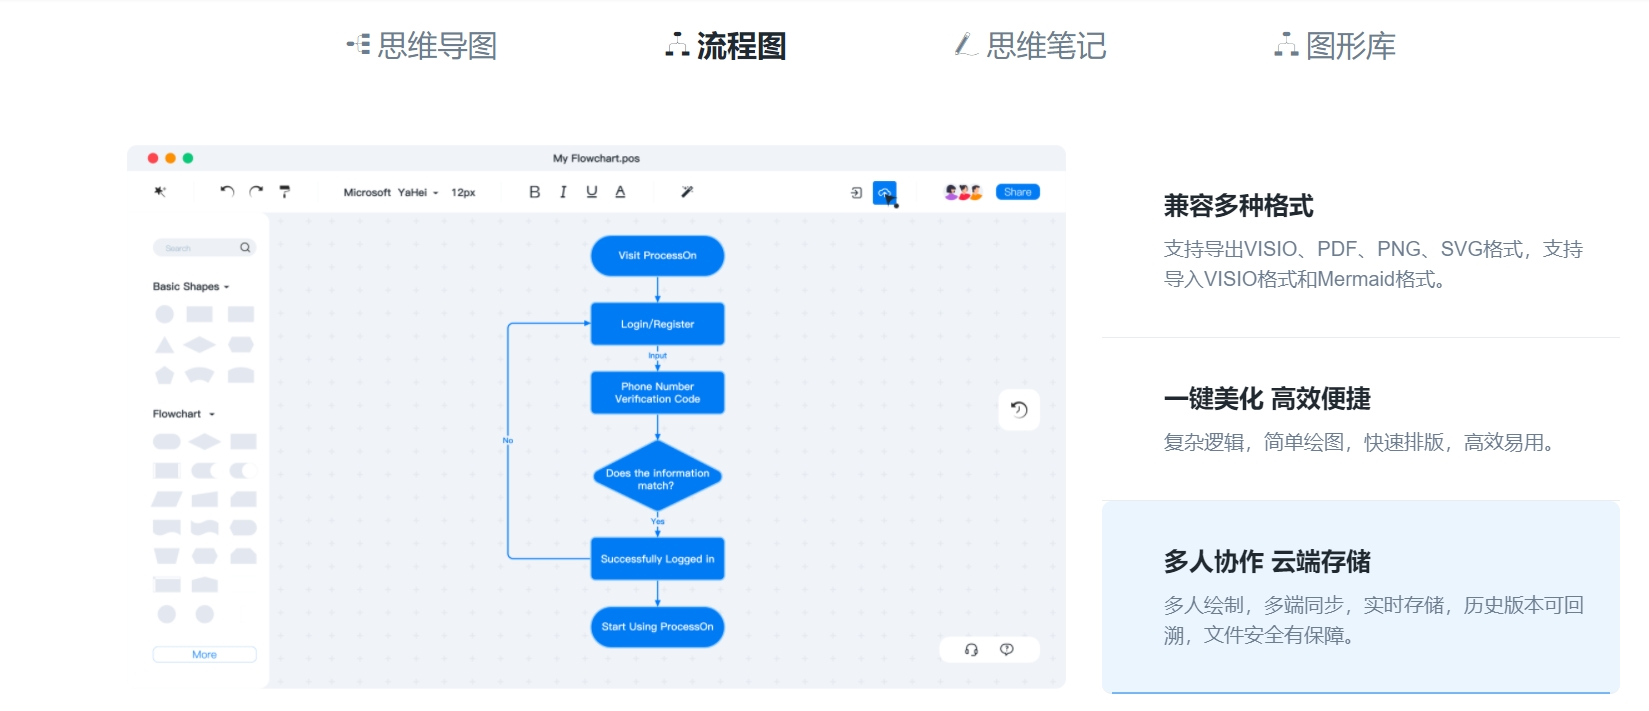The height and width of the screenshot is (711, 1649).
Task: Select the 一键美化 高效便捷 feature card
Action: (x=1360, y=419)
